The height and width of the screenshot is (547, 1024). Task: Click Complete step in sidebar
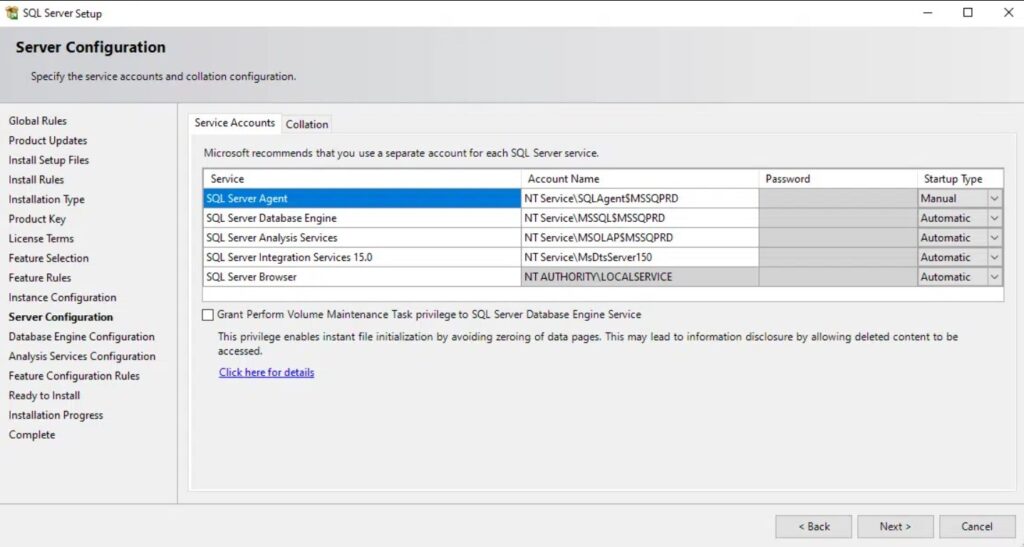point(32,434)
